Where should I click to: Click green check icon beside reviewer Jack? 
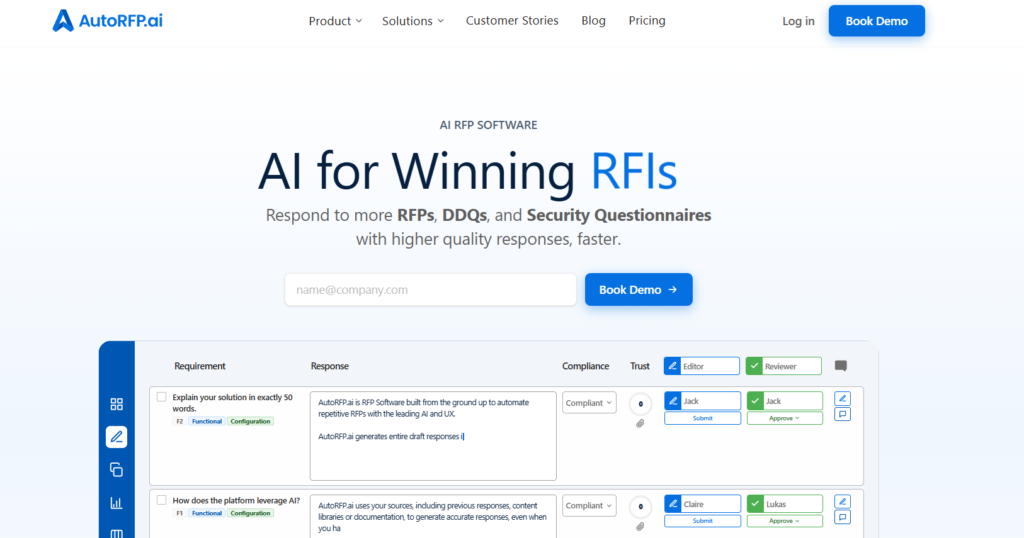coord(756,401)
